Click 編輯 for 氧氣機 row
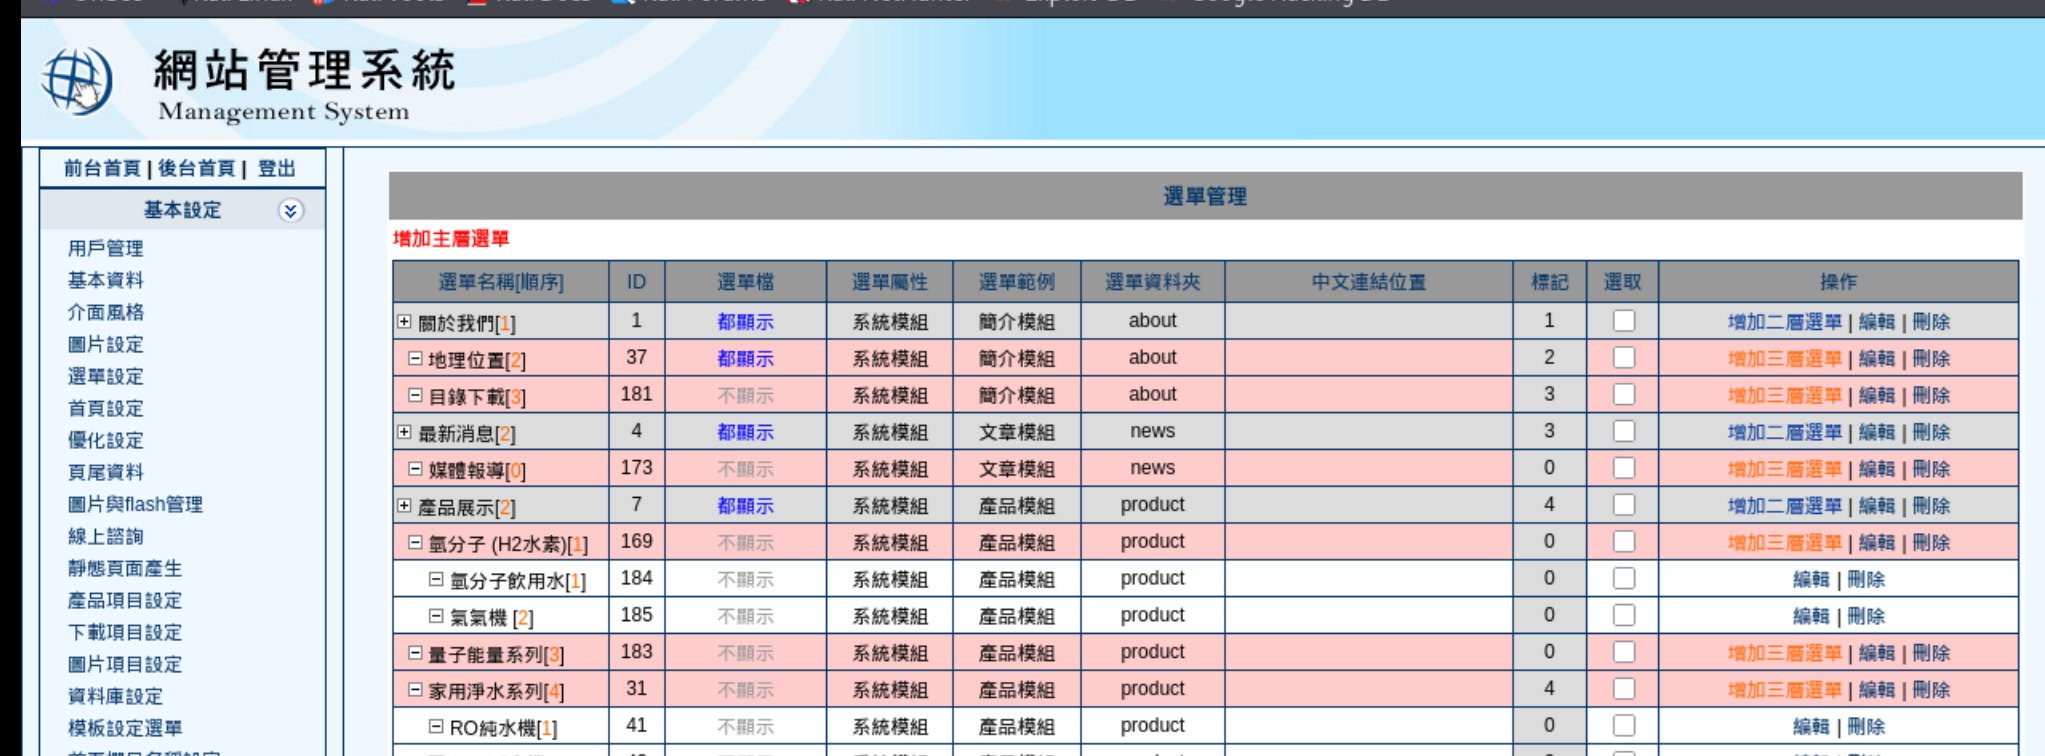 tap(1811, 617)
